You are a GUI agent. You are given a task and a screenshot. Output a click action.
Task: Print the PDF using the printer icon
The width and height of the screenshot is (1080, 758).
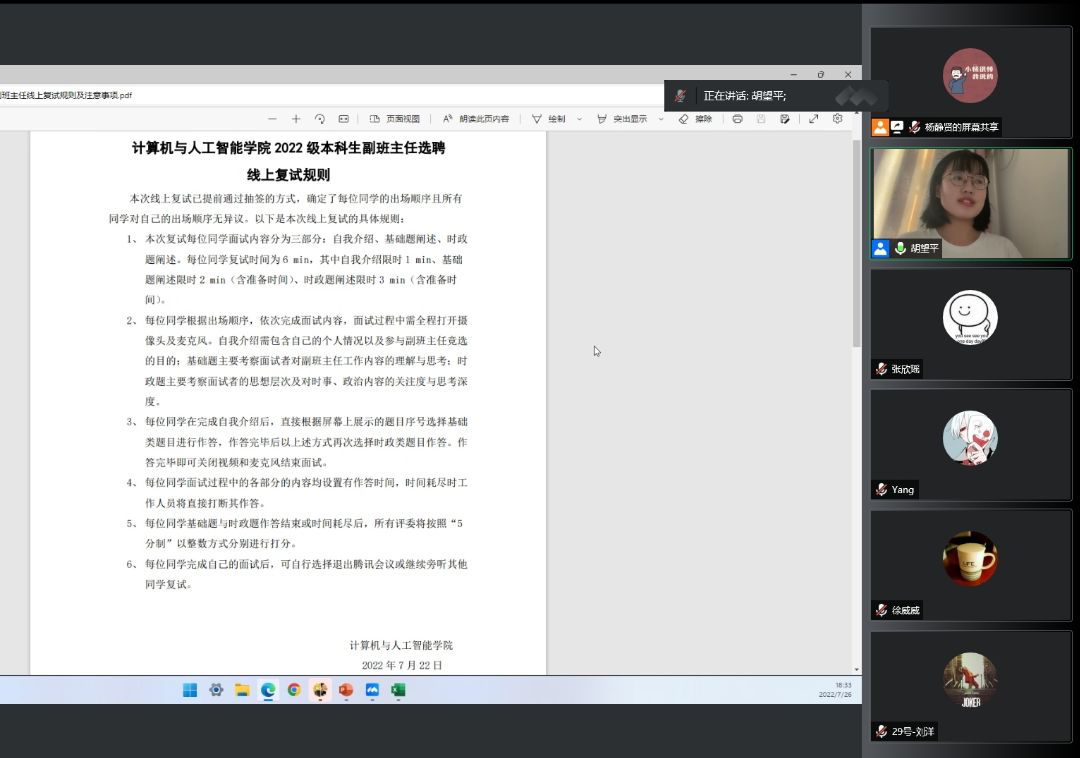coord(737,119)
